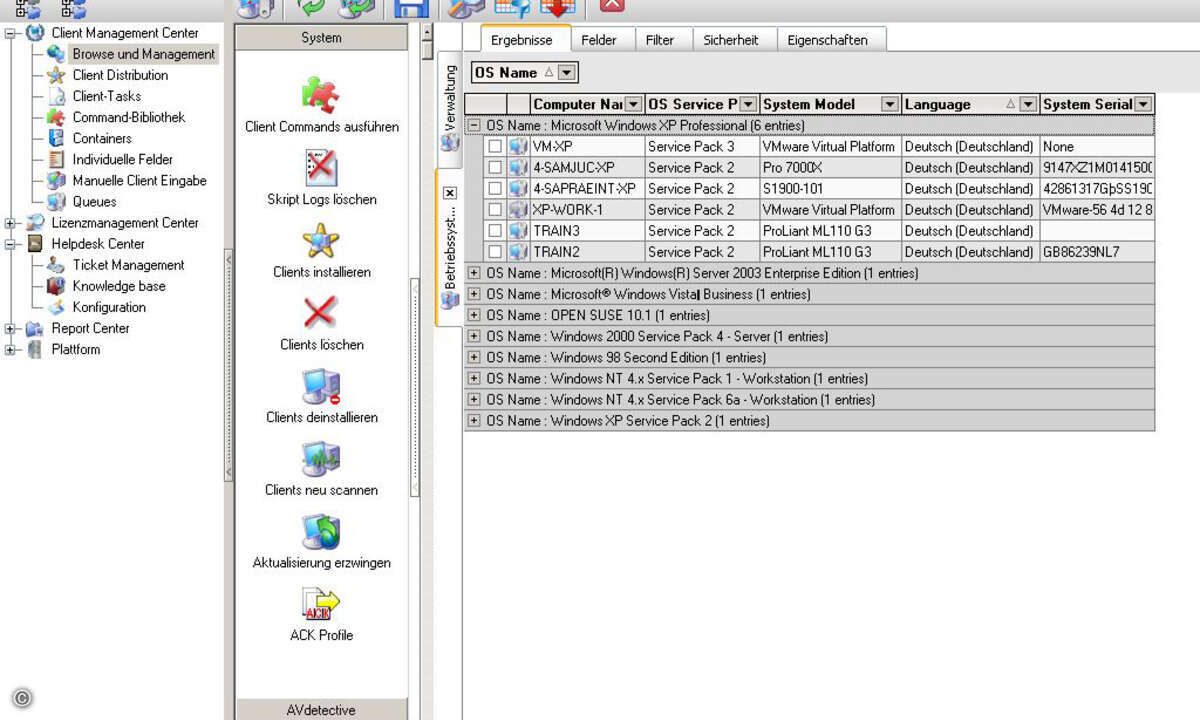Click the cell 'Pro 7000X'

pos(830,167)
